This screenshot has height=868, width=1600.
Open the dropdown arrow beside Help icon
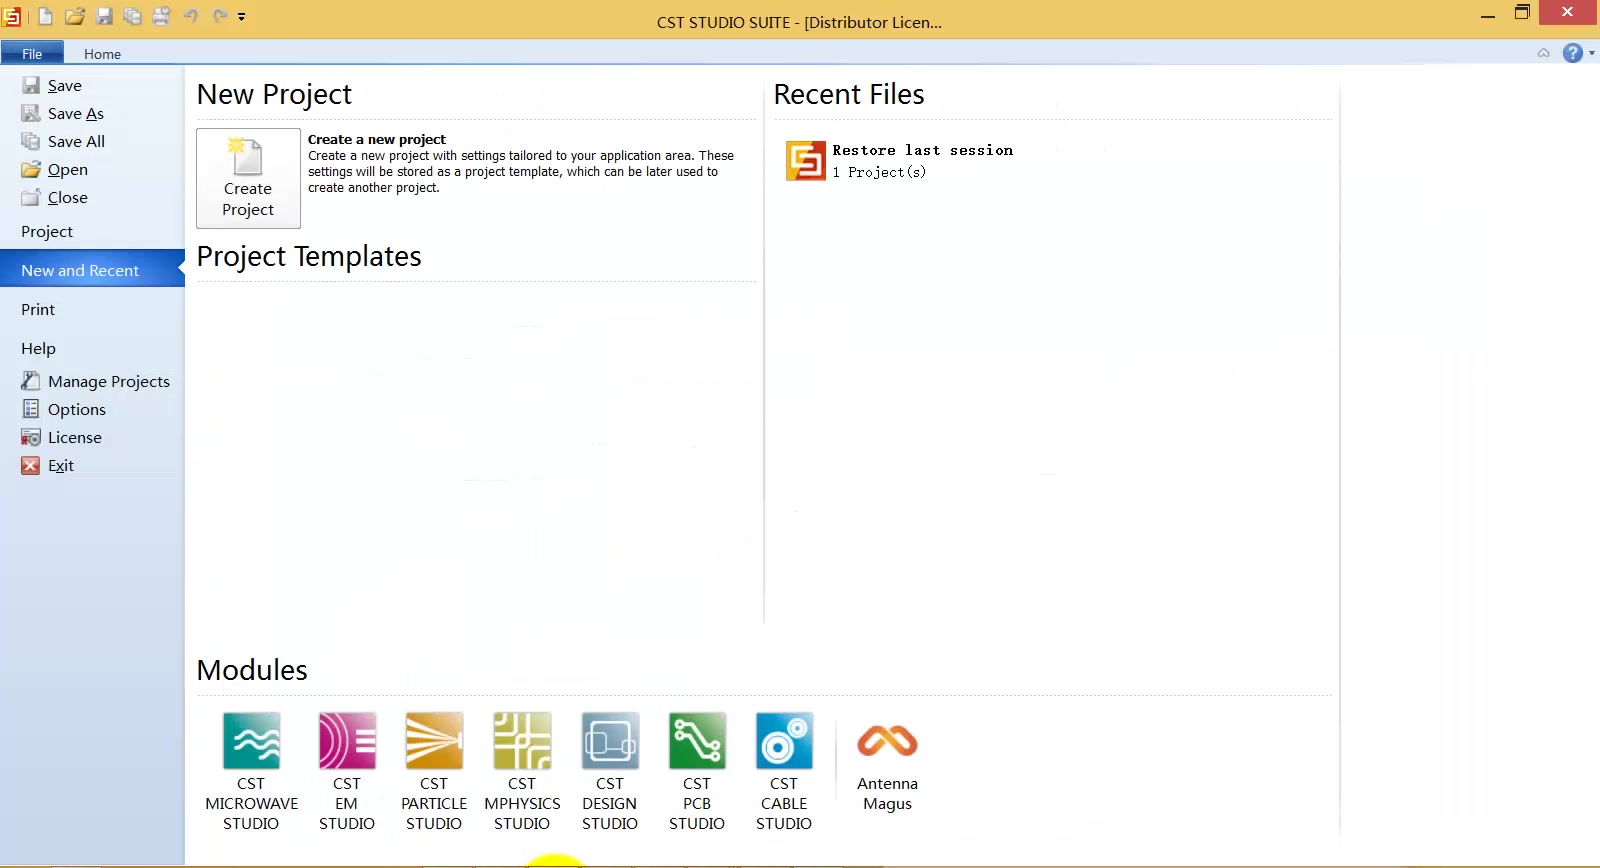[1592, 53]
